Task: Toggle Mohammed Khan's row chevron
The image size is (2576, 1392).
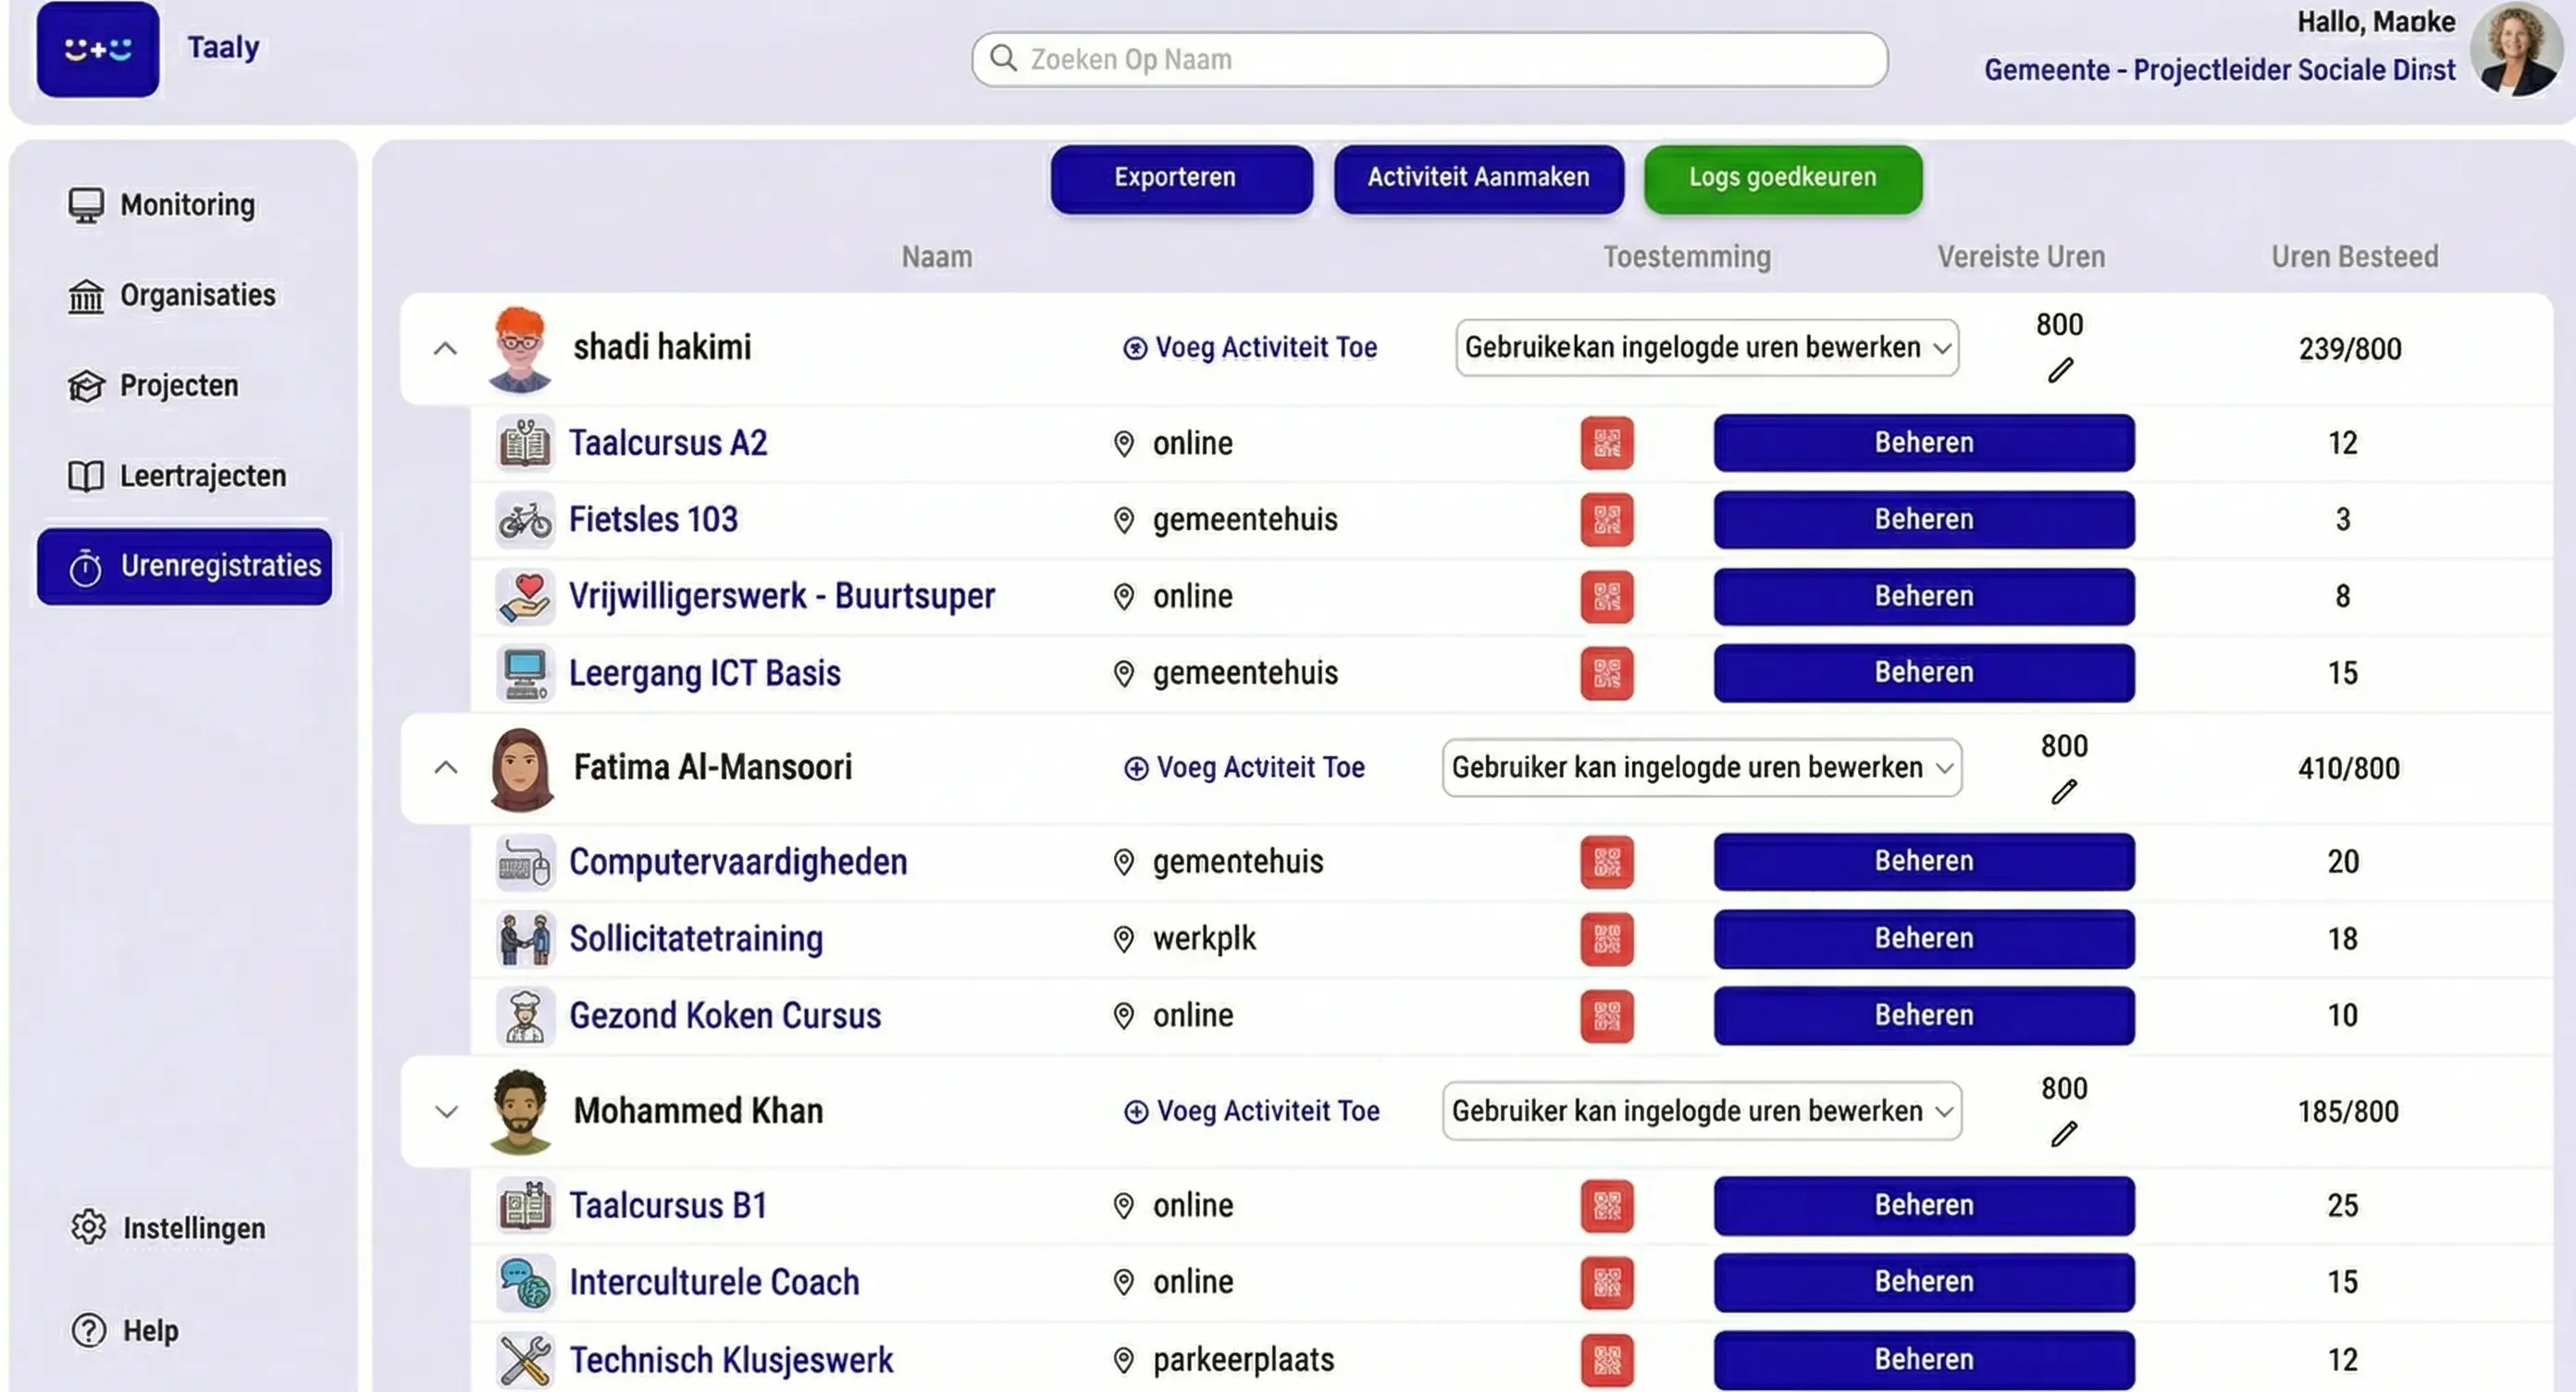Action: pyautogui.click(x=446, y=1112)
